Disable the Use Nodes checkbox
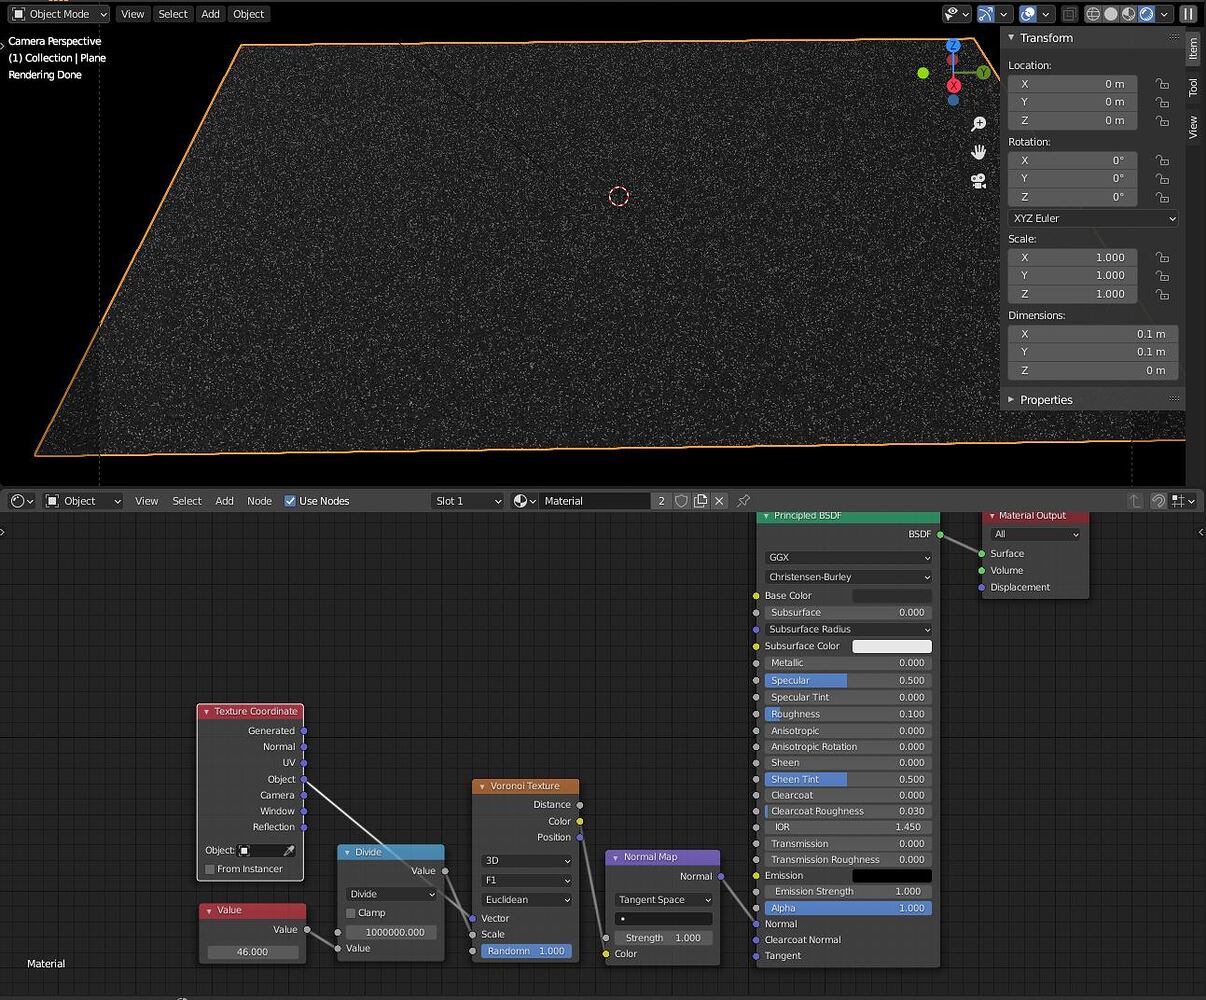 pyautogui.click(x=290, y=501)
